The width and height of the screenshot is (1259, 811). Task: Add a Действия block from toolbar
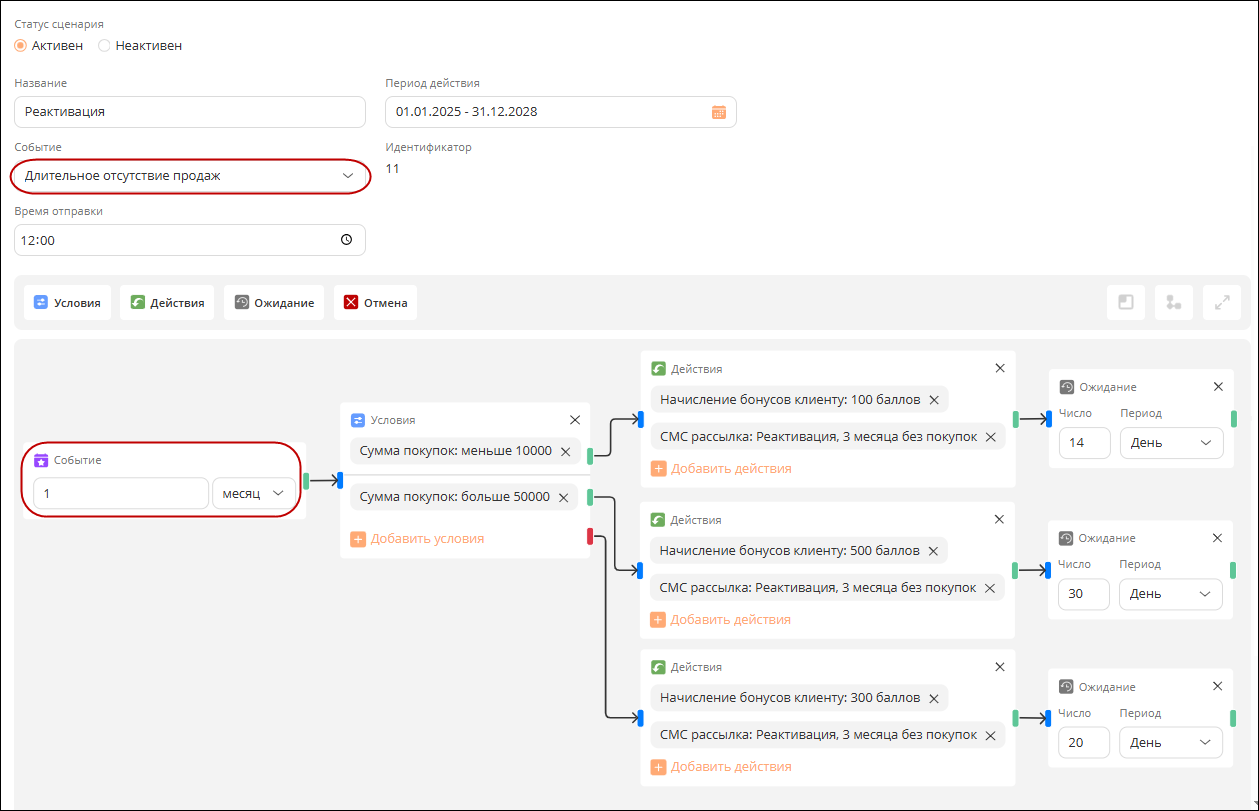click(167, 302)
